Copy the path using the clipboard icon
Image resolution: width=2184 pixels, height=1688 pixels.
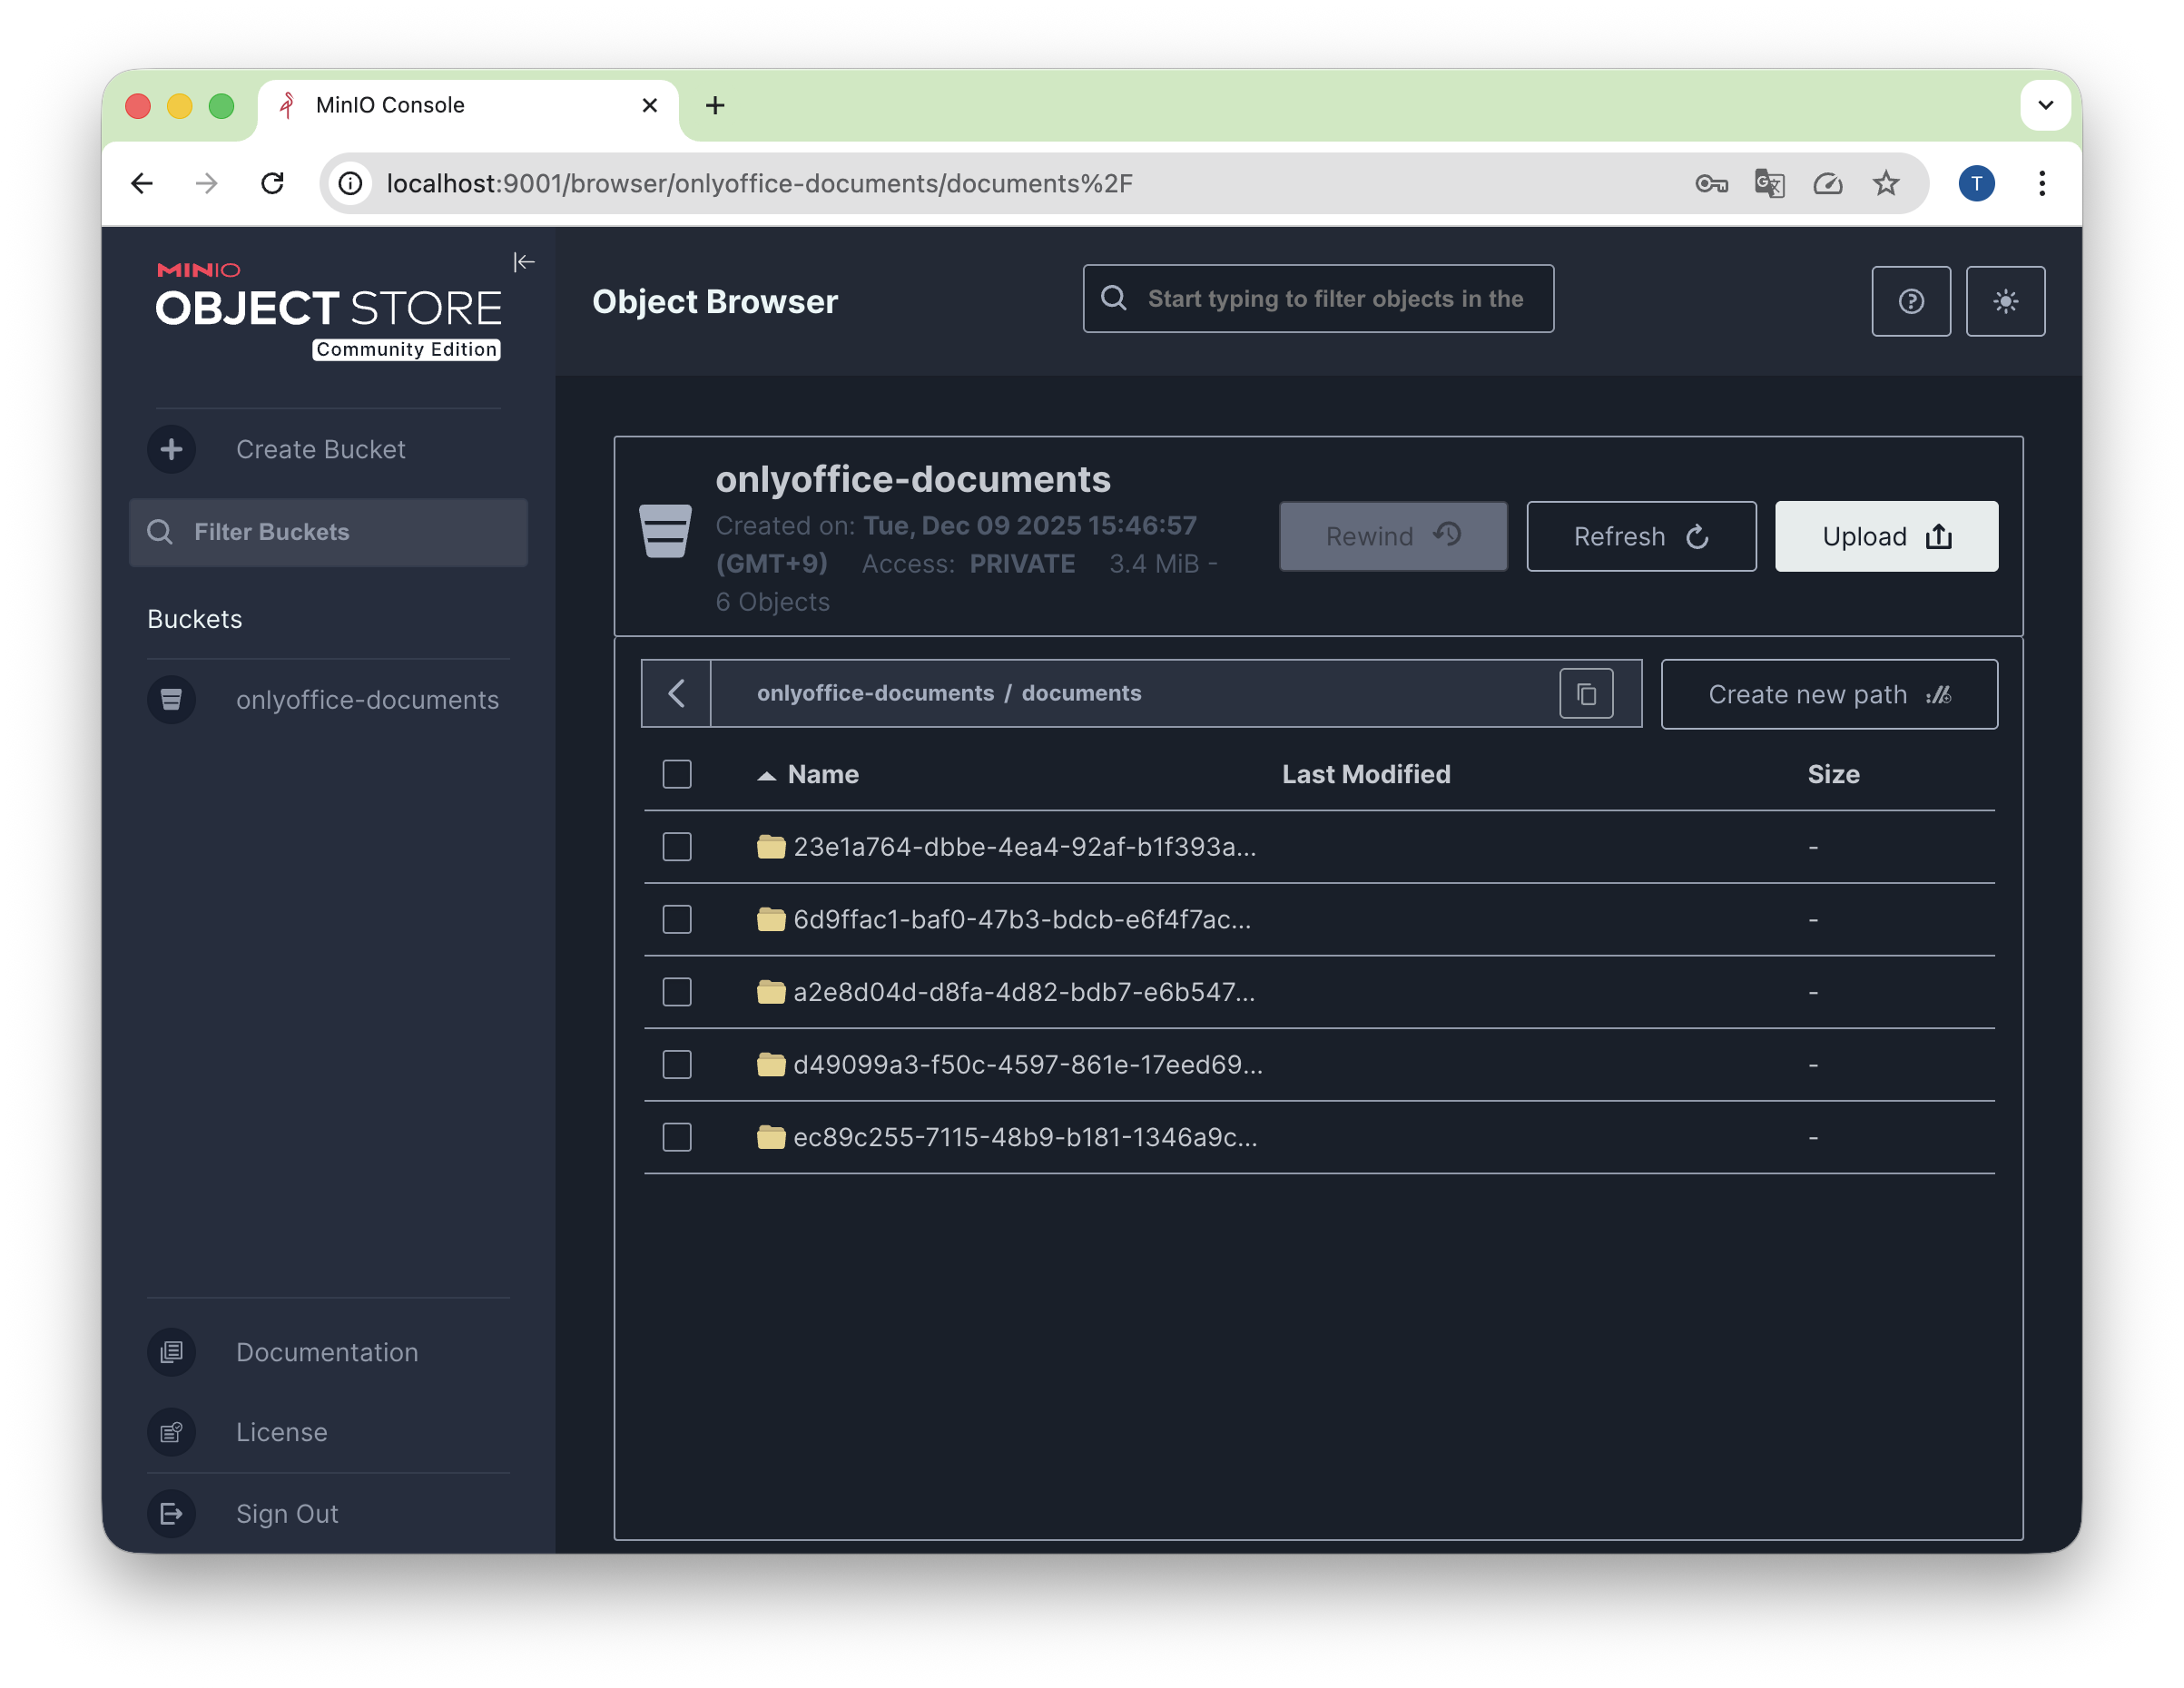[x=1586, y=693]
